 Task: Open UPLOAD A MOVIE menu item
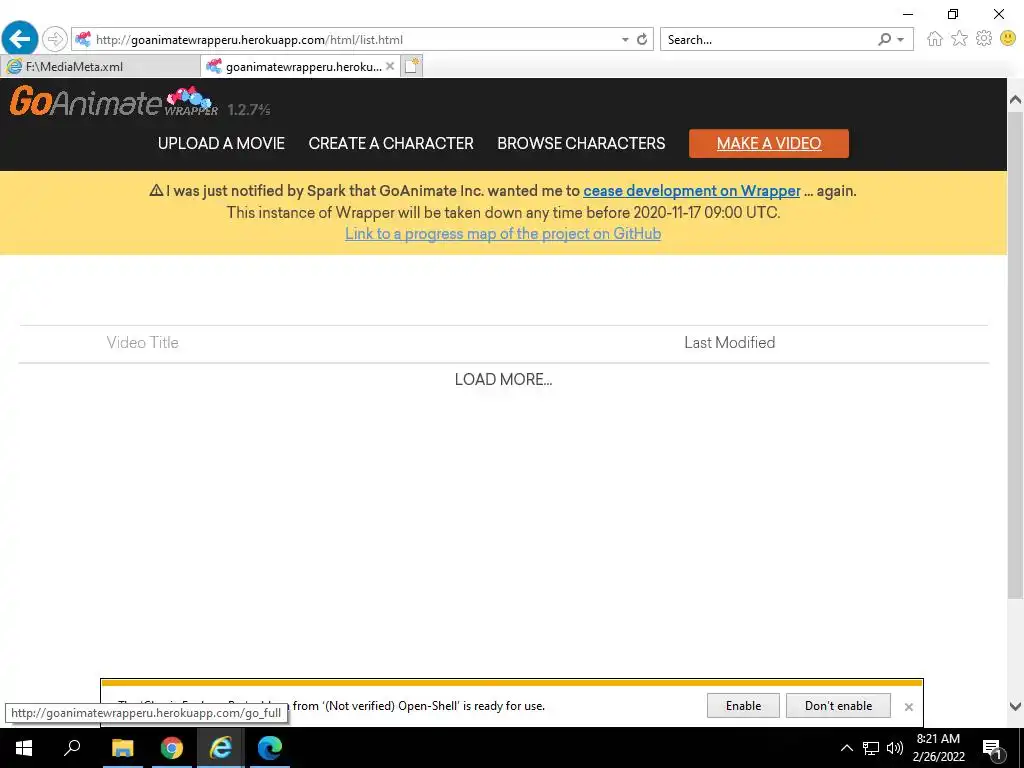click(221, 144)
